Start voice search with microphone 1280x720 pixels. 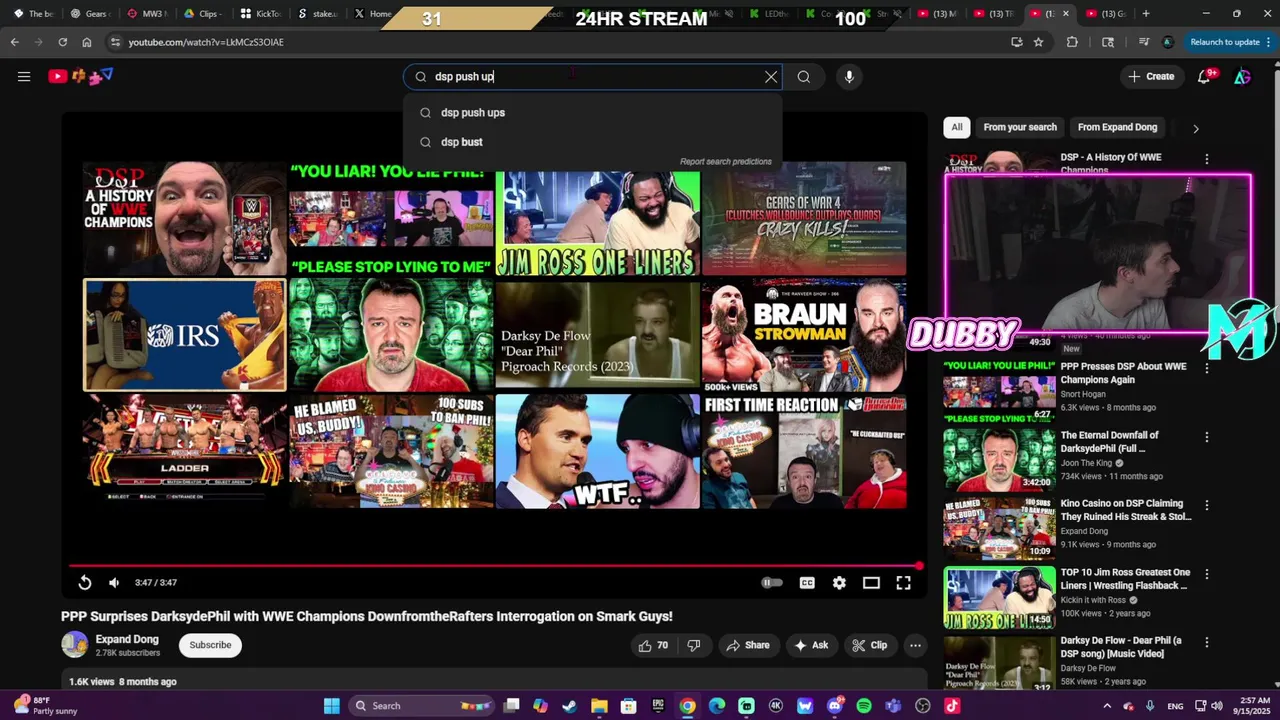[x=849, y=77]
